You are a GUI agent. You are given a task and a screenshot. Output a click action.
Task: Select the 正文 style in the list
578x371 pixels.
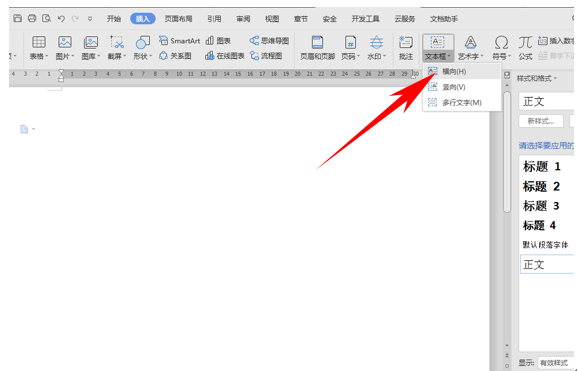coord(547,264)
